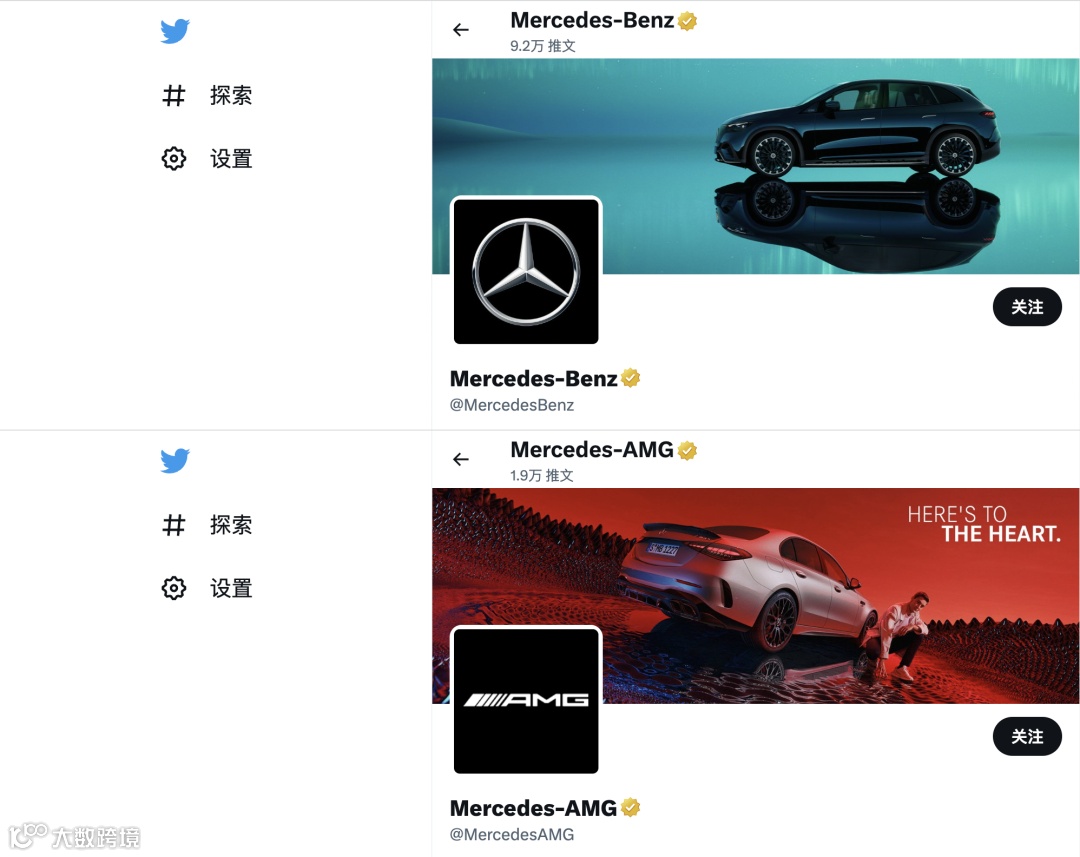This screenshot has height=857, width=1080.
Task: Click hashtag explore icon in lower sidebar
Action: coord(174,525)
